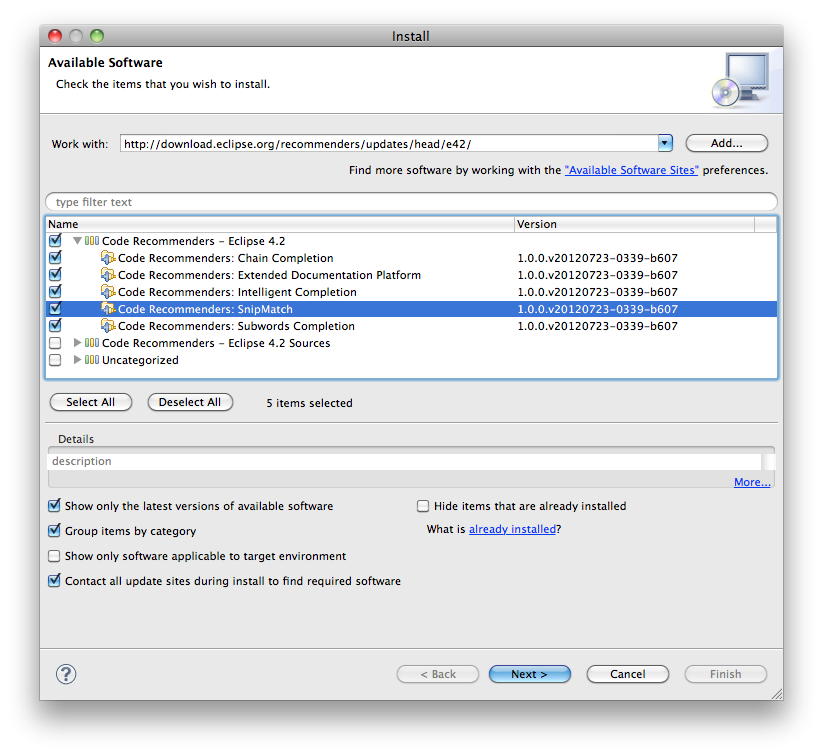Click the Code Recommenders Eclipse 4.2 category icon

point(92,241)
